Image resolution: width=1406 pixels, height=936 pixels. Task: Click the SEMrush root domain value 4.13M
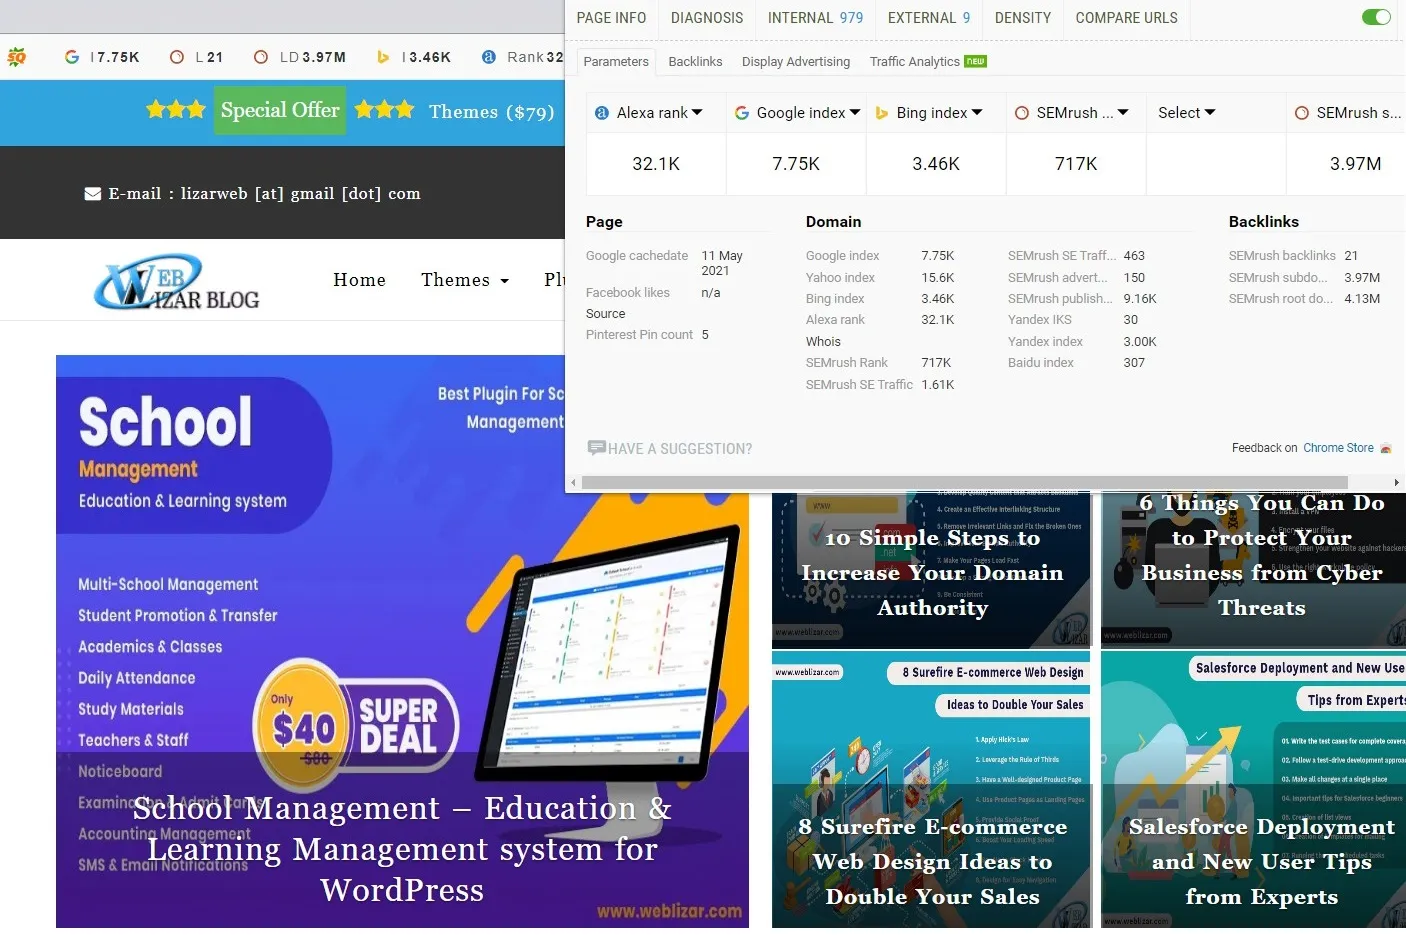[x=1362, y=299]
